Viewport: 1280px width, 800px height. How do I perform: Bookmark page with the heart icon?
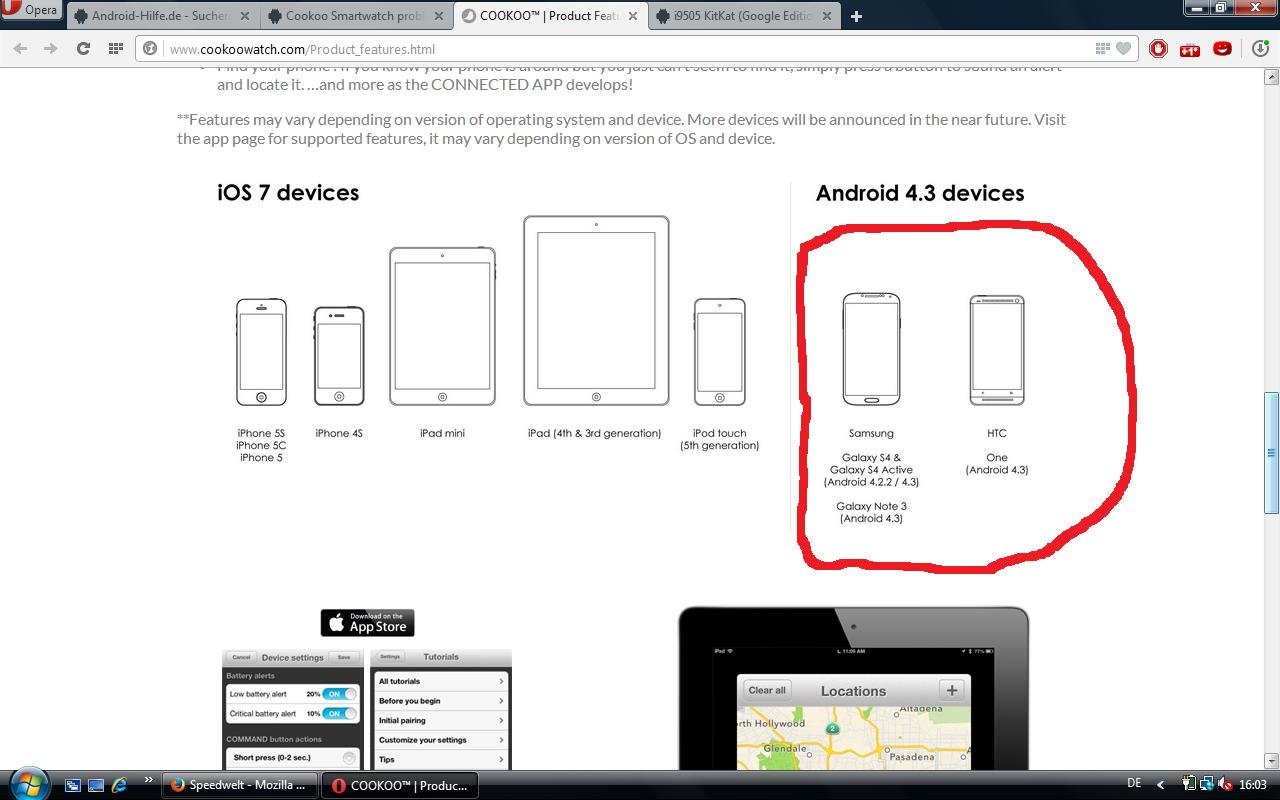(1123, 48)
